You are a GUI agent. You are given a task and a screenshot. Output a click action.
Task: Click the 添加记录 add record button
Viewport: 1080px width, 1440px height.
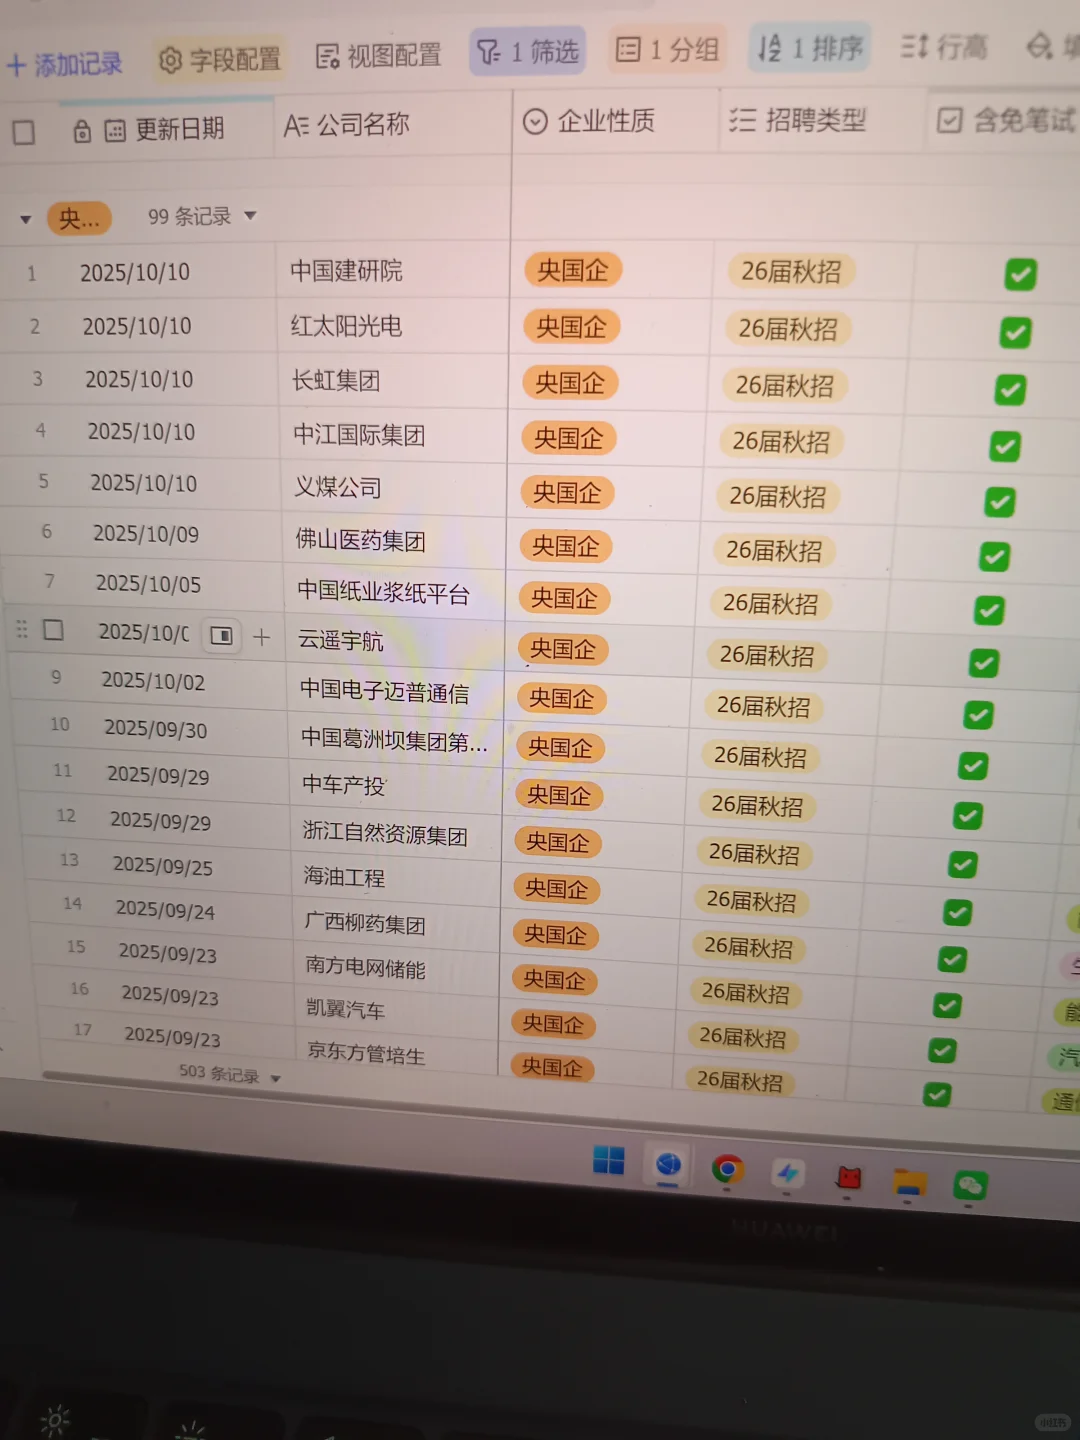pyautogui.click(x=64, y=65)
